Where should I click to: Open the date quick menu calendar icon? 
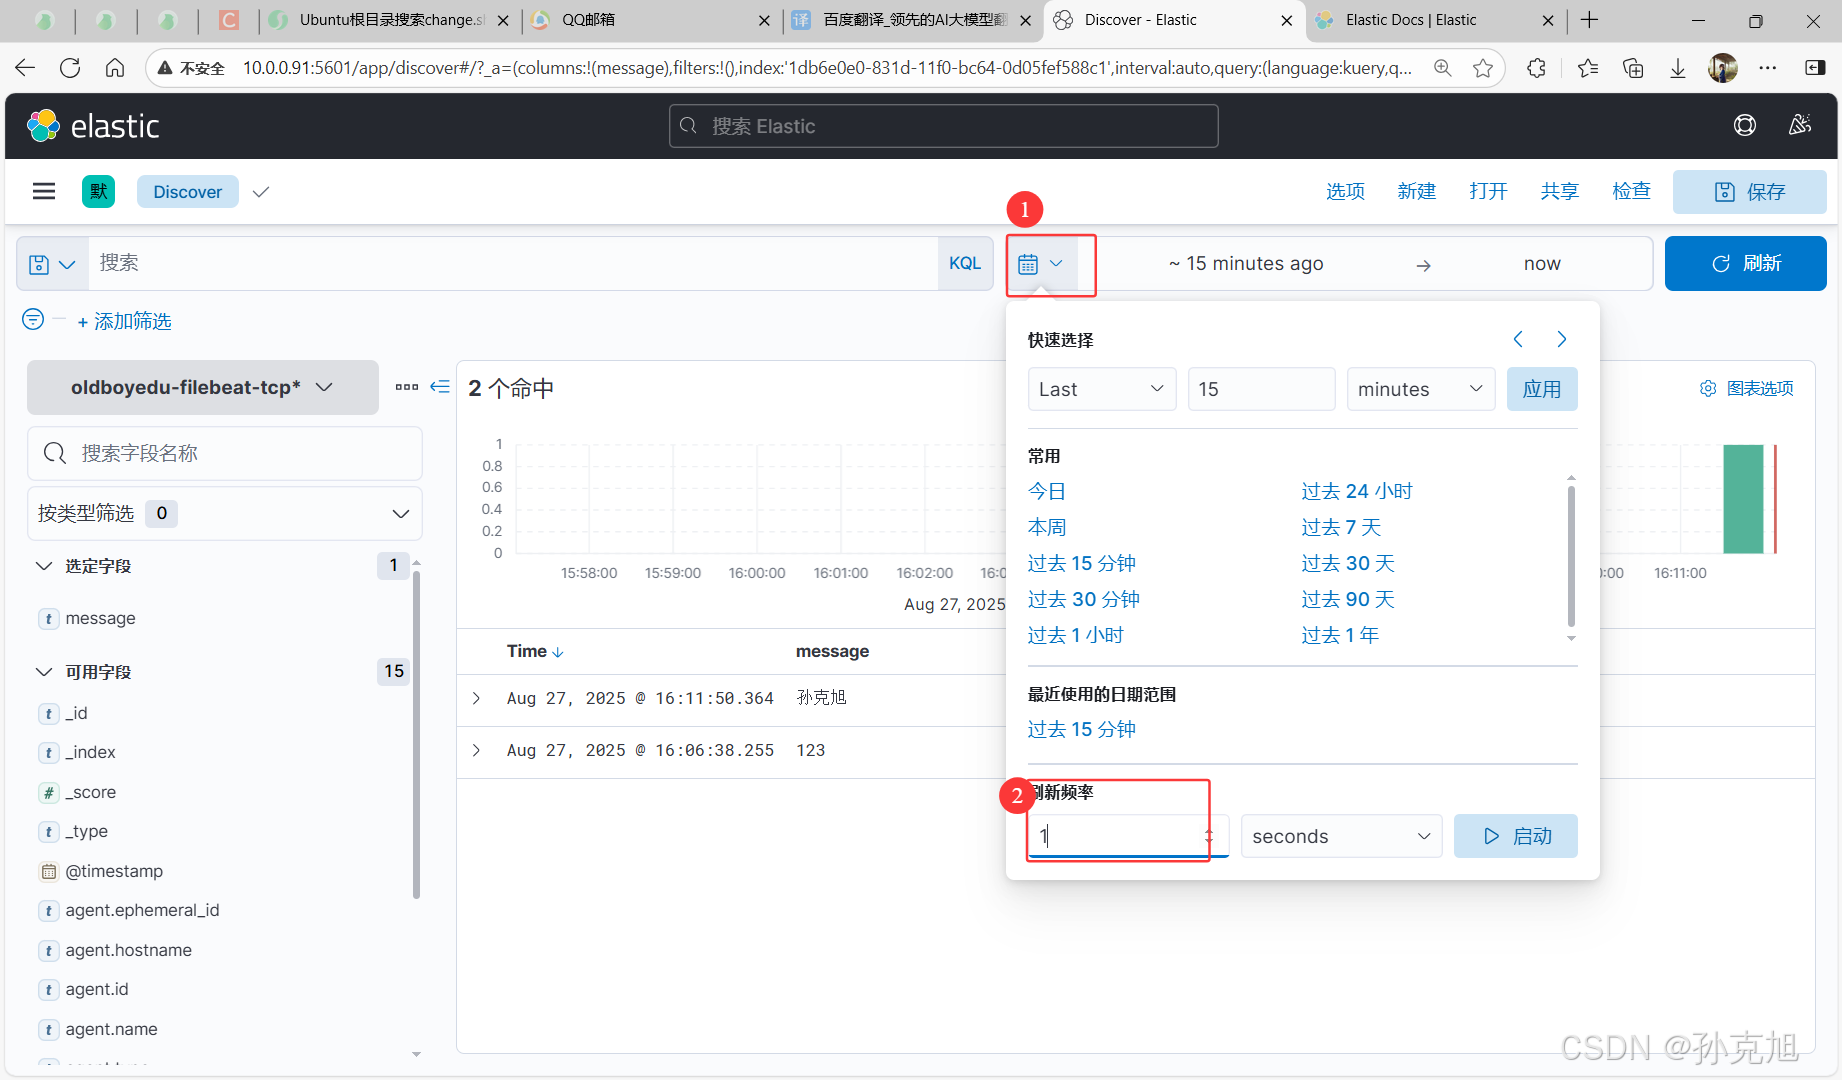point(1040,264)
